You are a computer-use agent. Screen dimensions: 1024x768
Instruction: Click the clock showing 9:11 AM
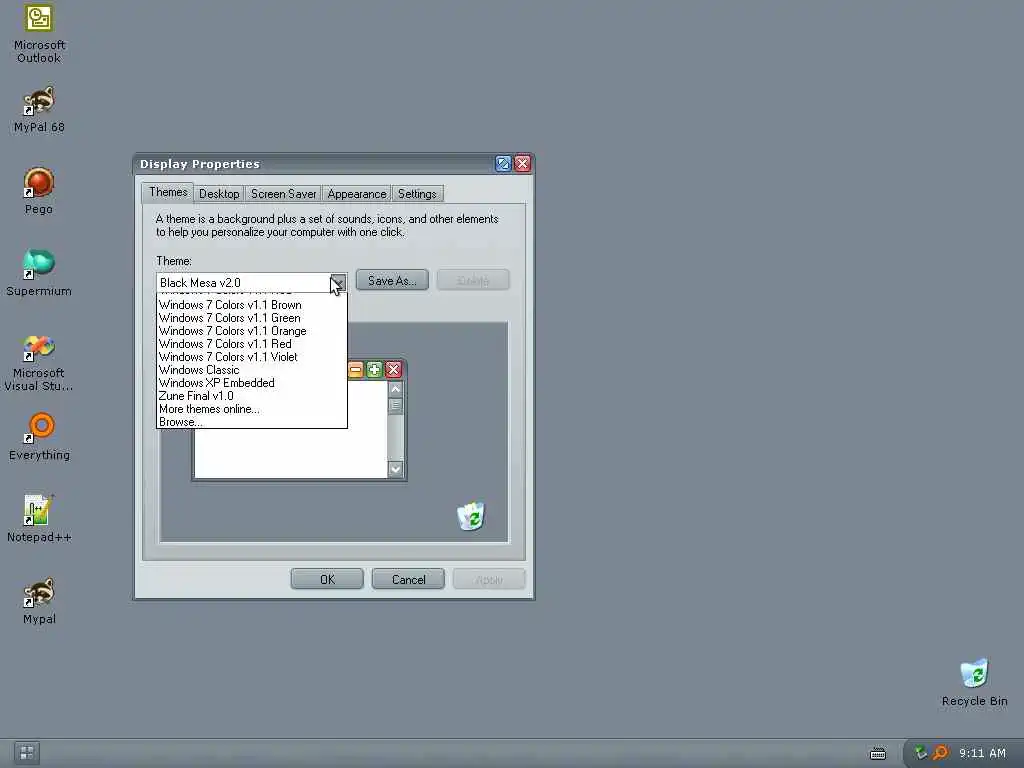click(x=982, y=753)
